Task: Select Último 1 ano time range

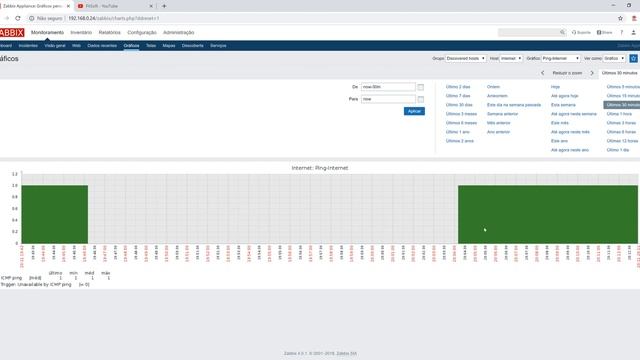Action: (458, 132)
